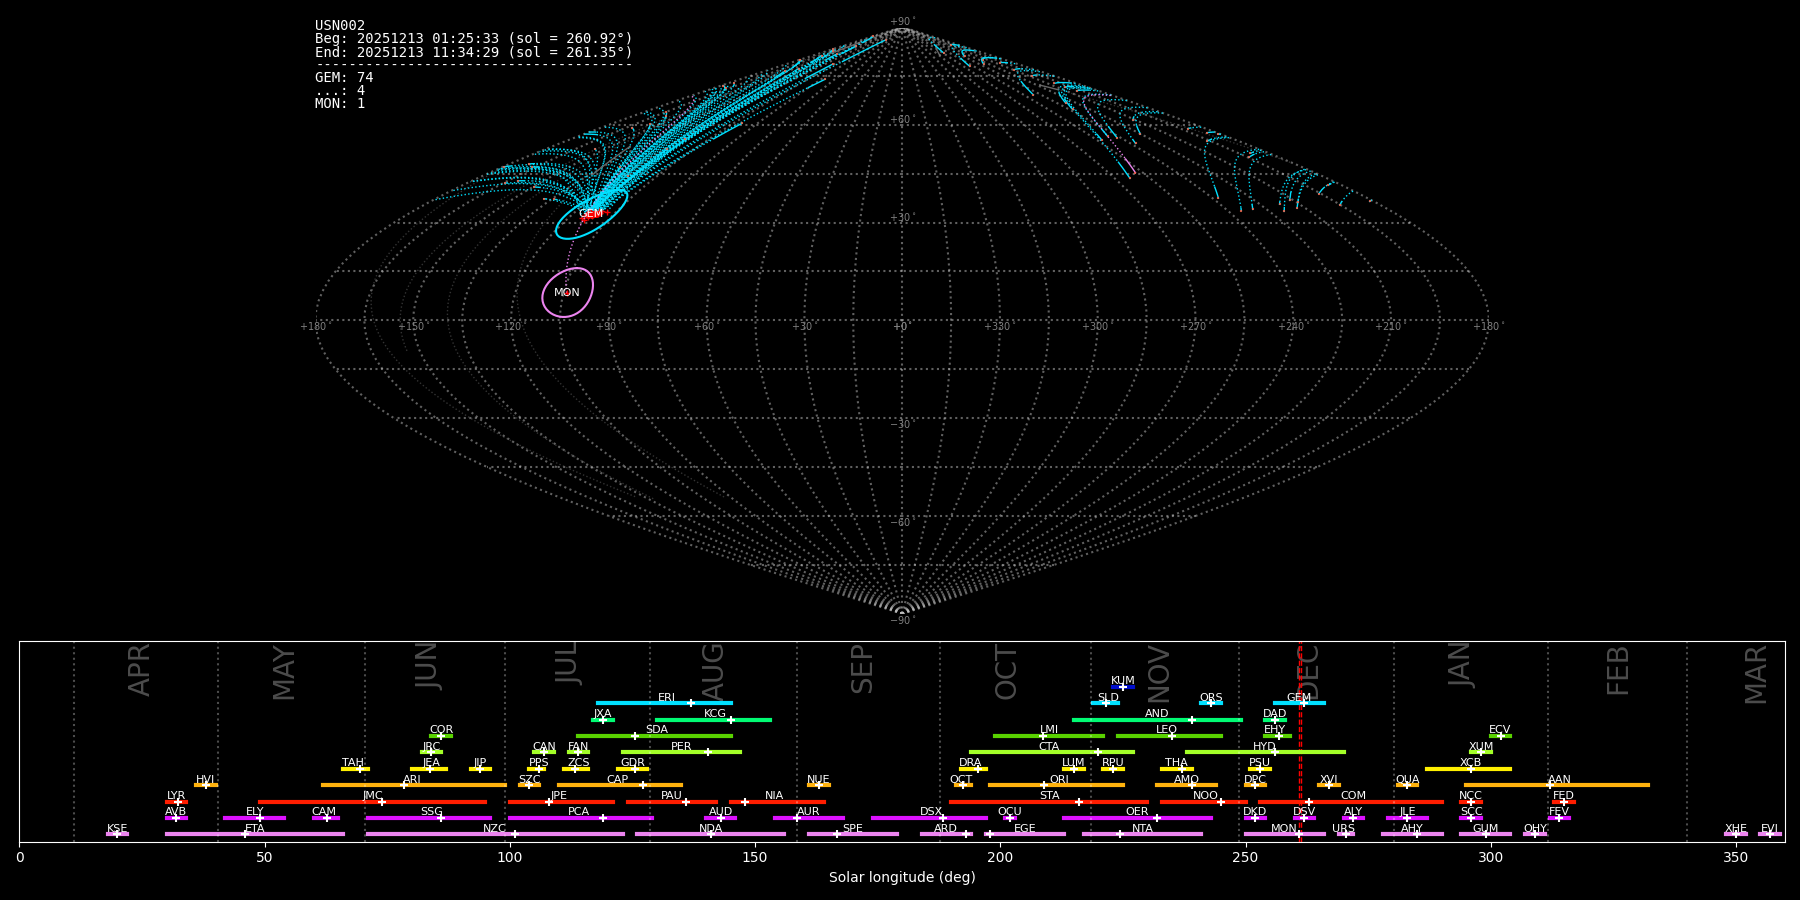The image size is (1800, 900).
Task: Click the SLD shower label
Action: 1108,698
